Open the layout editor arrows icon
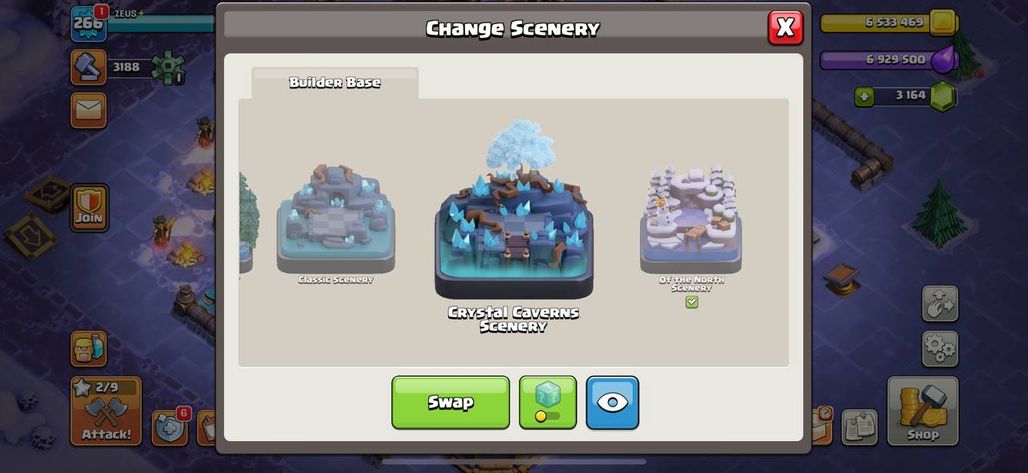 point(939,303)
